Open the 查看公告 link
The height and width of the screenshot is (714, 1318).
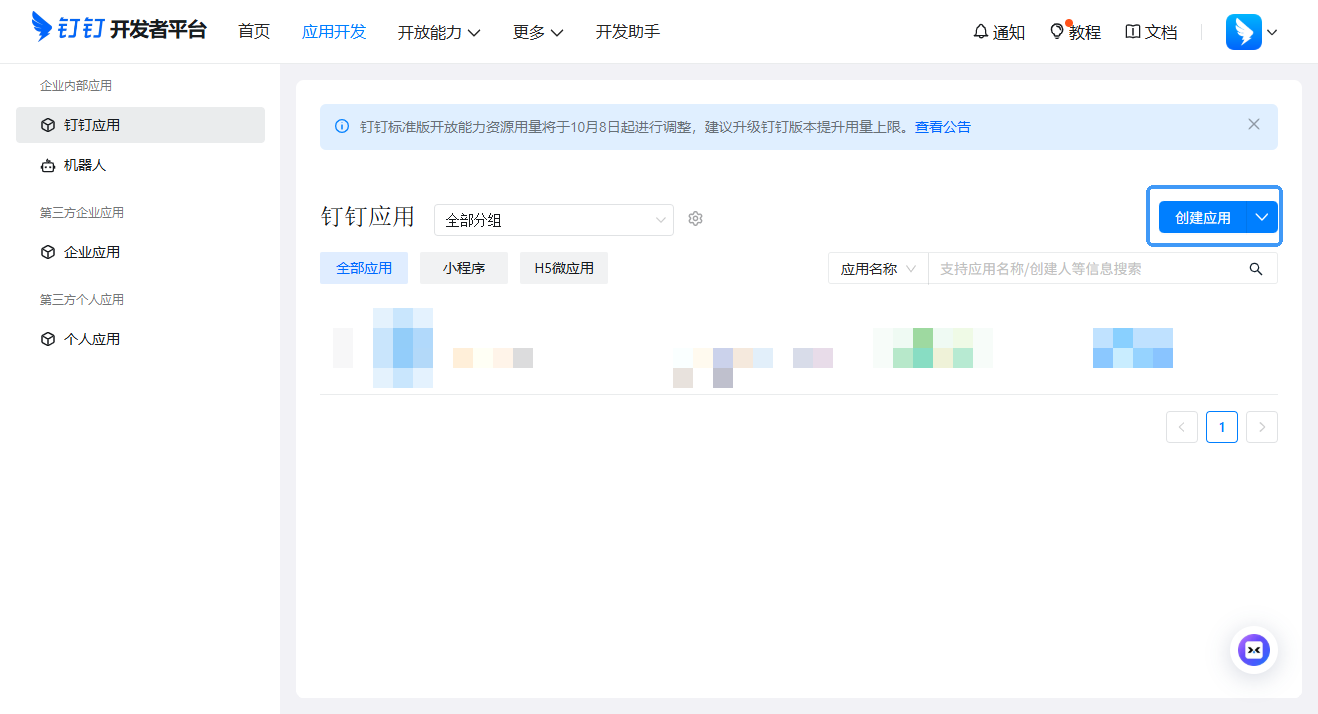pyautogui.click(x=942, y=127)
